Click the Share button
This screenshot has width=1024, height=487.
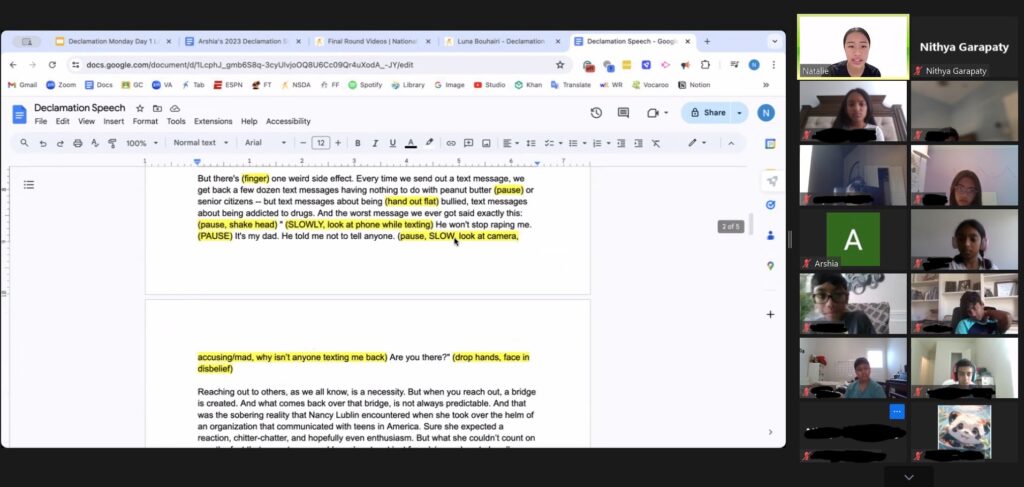point(706,113)
